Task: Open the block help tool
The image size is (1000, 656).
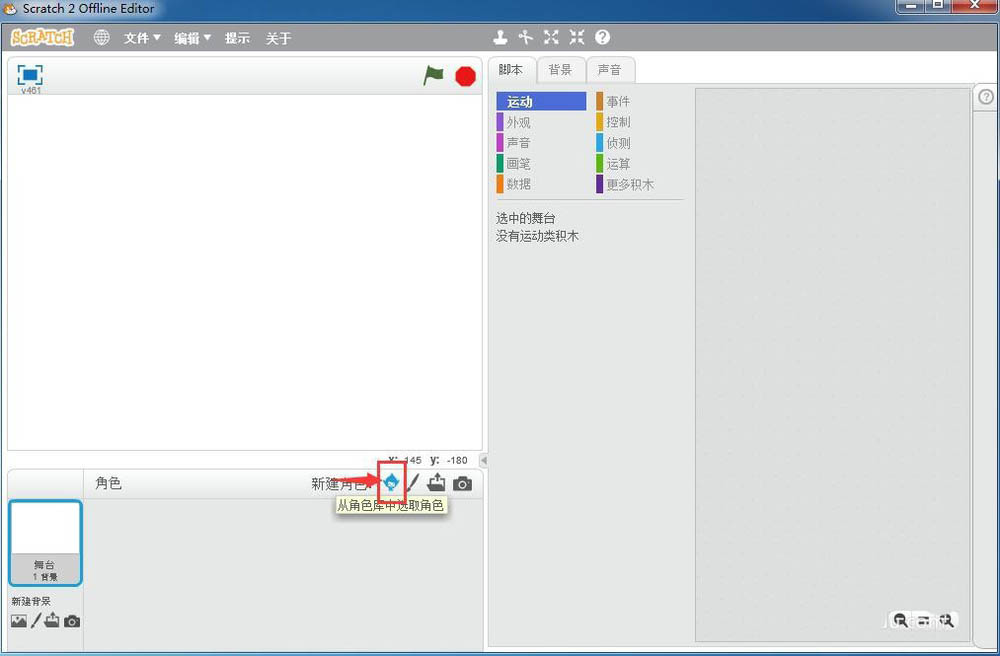Action: point(601,37)
